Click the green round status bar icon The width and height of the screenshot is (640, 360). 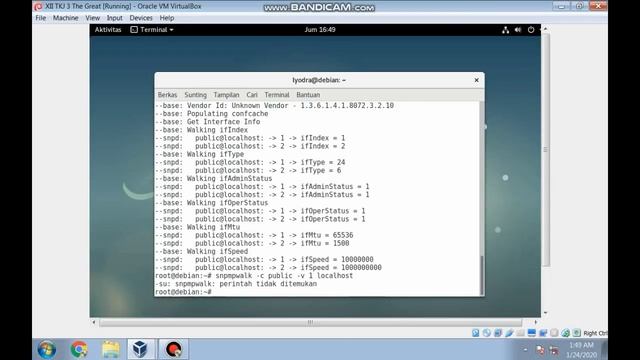click(x=565, y=333)
